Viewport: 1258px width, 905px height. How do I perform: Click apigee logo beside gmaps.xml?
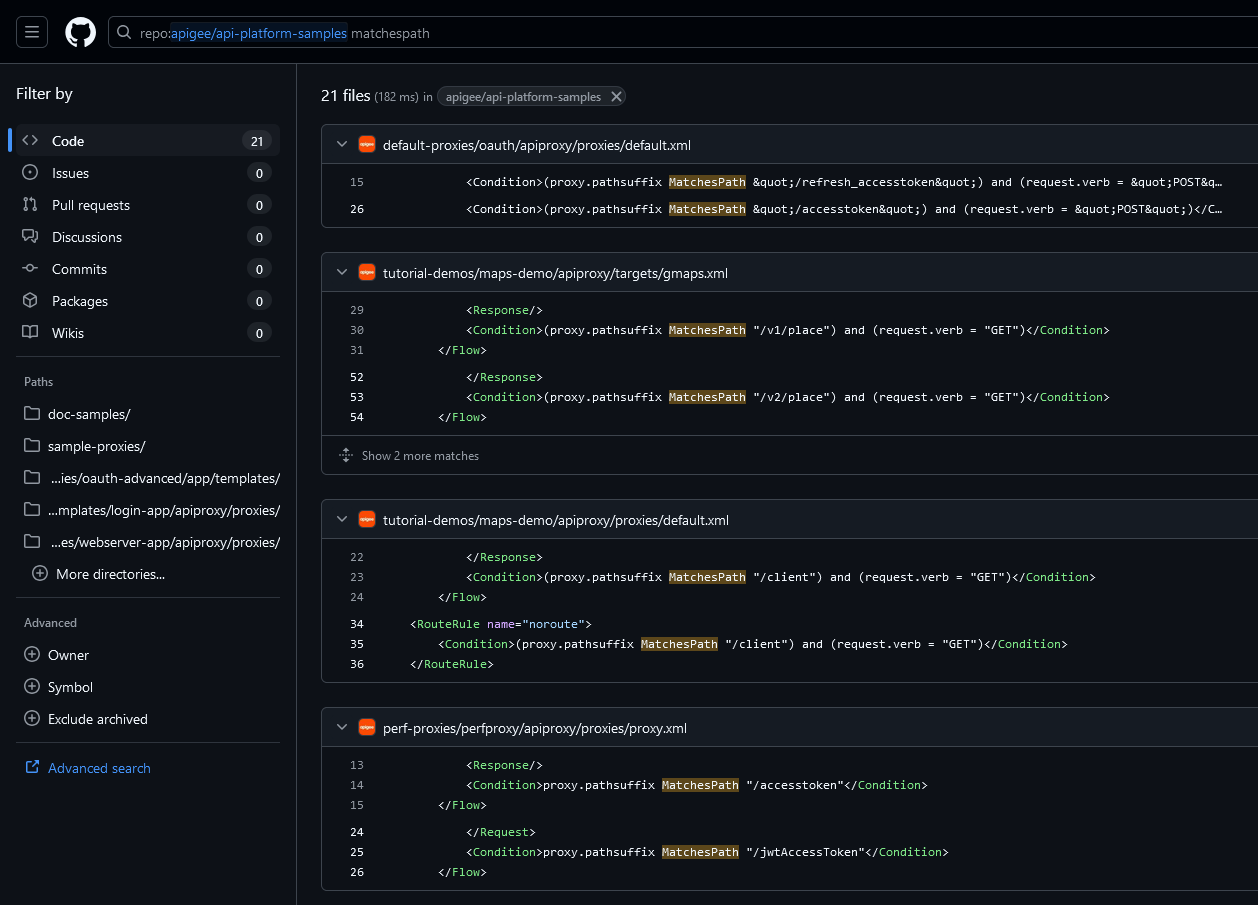tap(367, 273)
